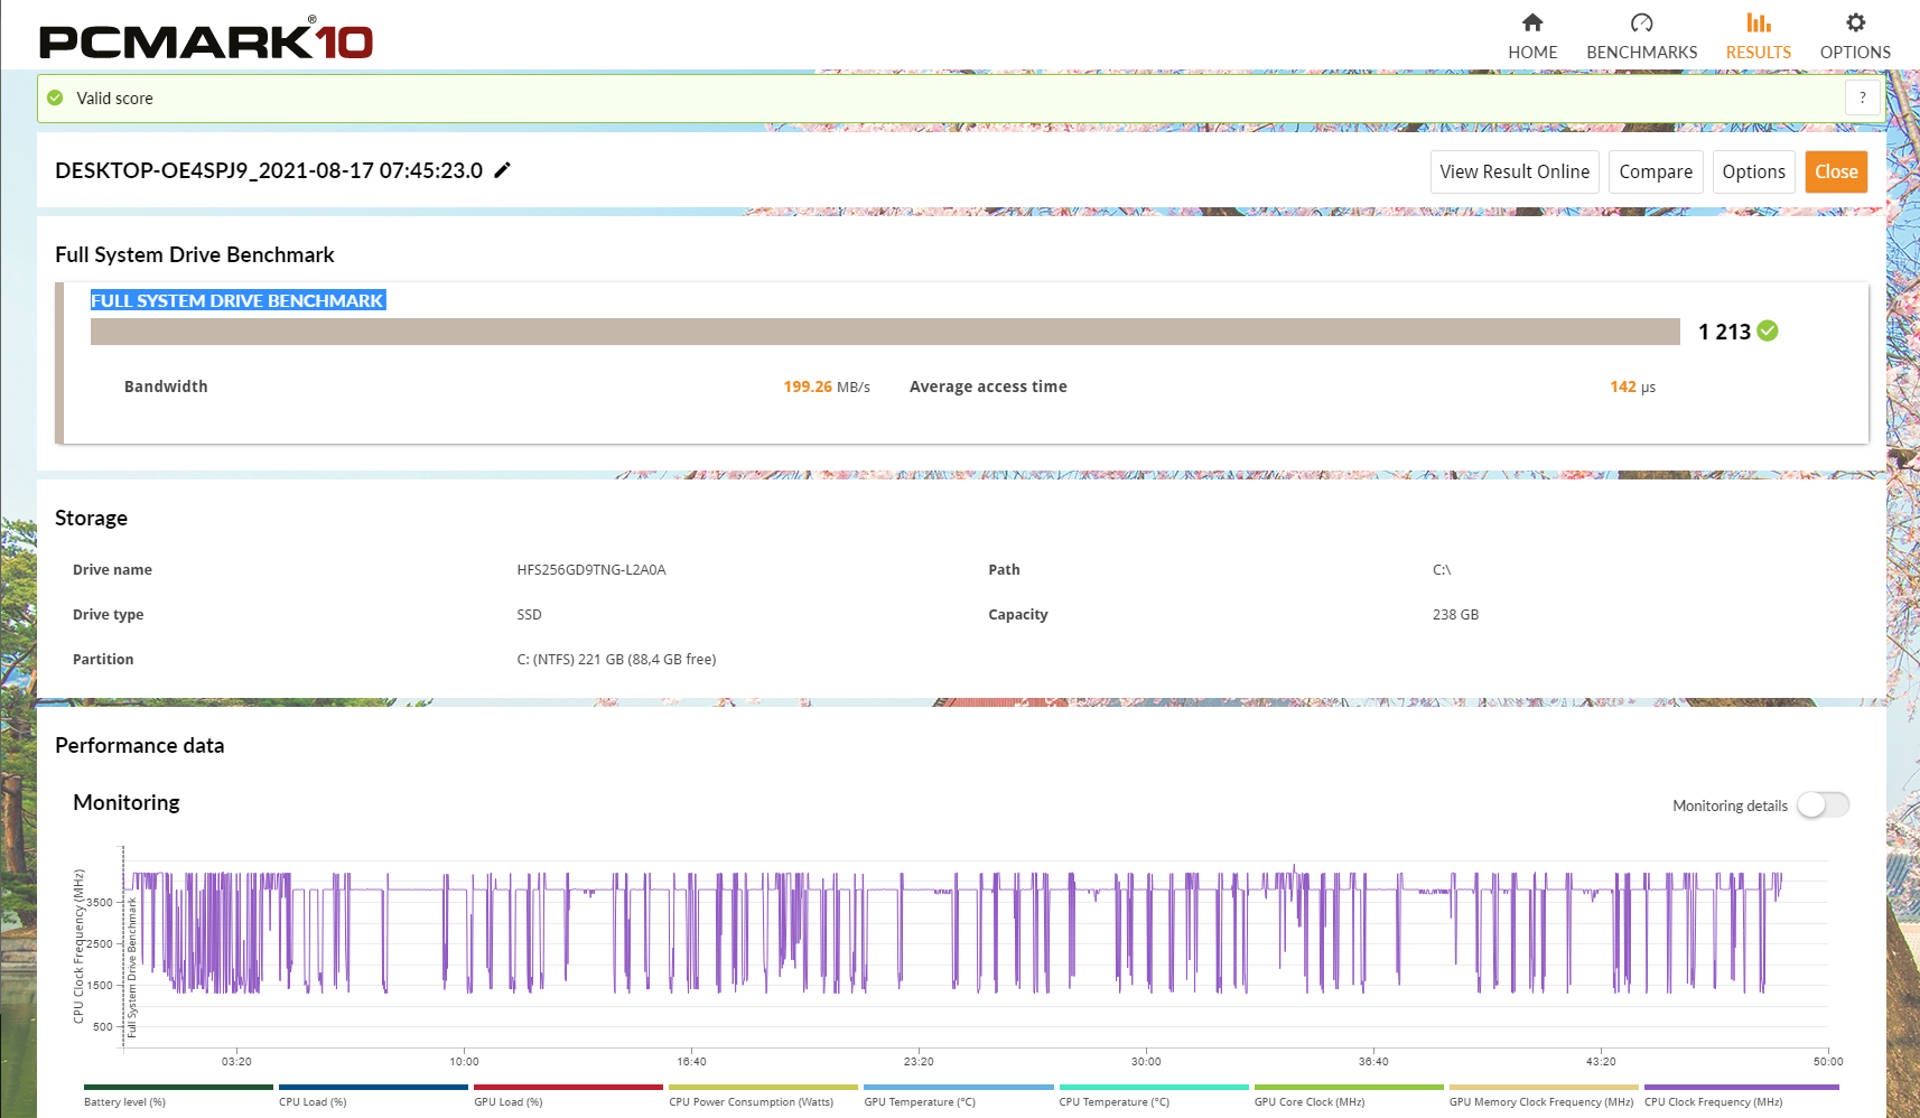
Task: Click View Result Online button
Action: 1514,172
